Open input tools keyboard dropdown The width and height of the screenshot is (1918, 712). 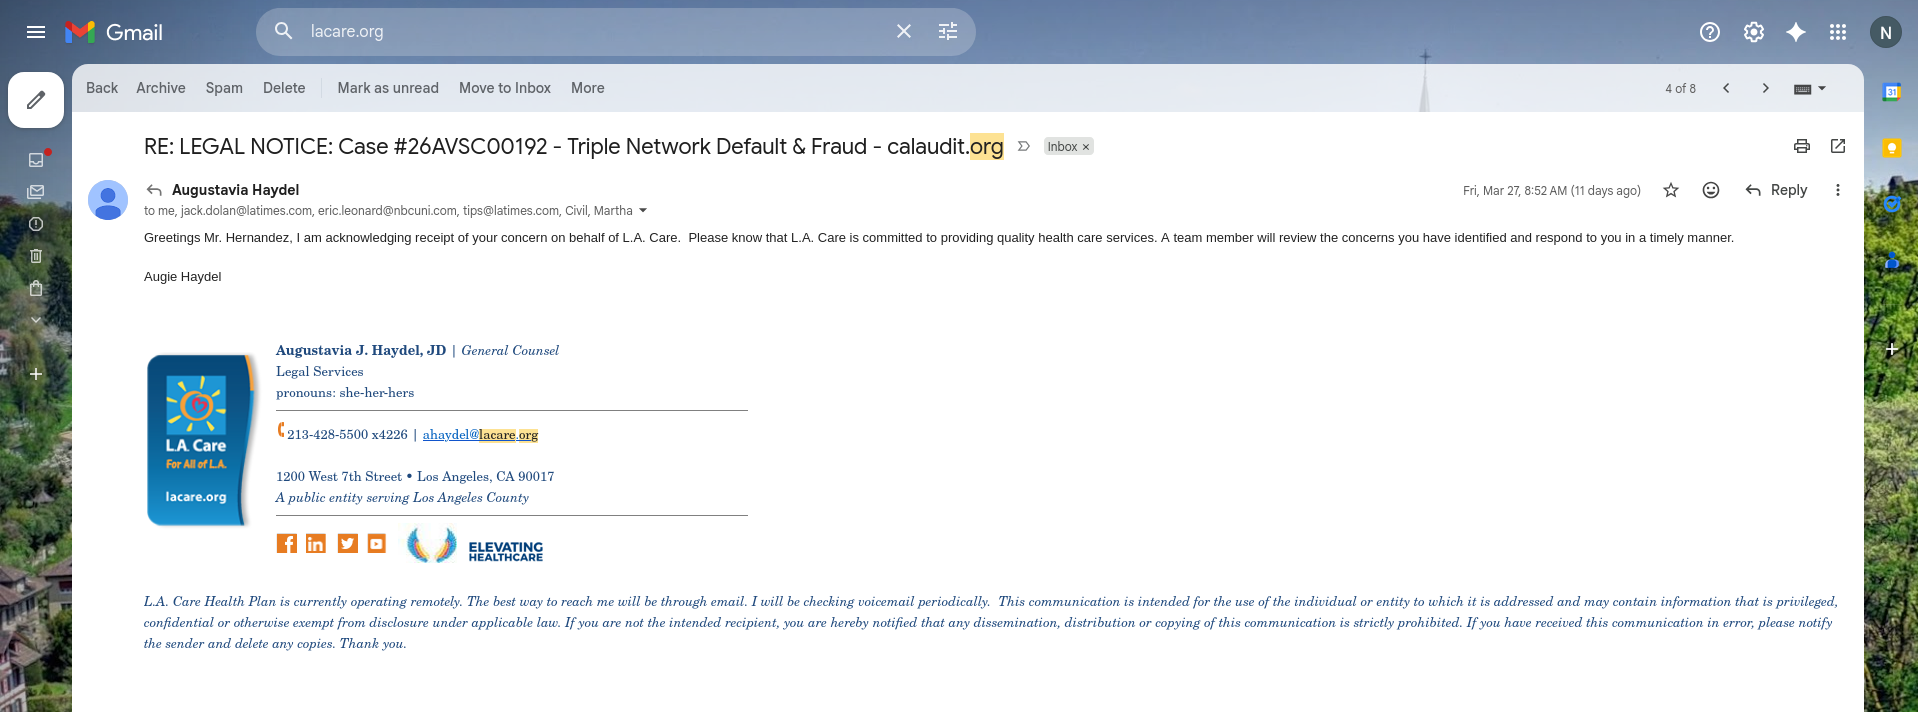click(x=1810, y=88)
